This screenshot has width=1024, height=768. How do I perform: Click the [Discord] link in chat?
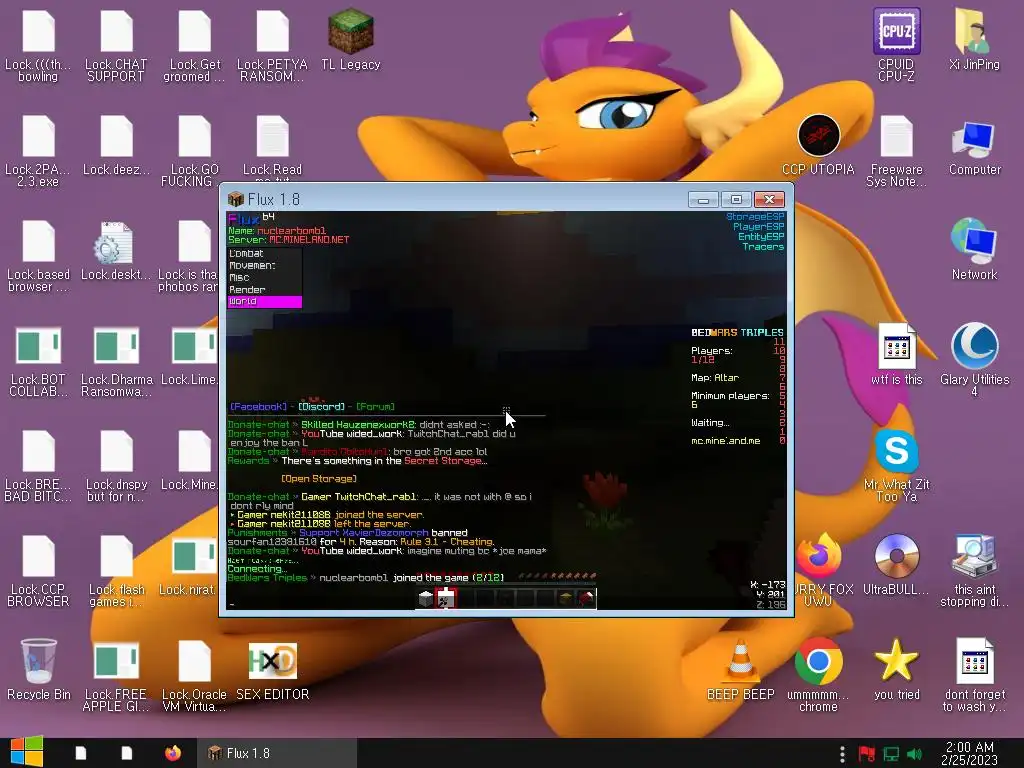click(321, 406)
